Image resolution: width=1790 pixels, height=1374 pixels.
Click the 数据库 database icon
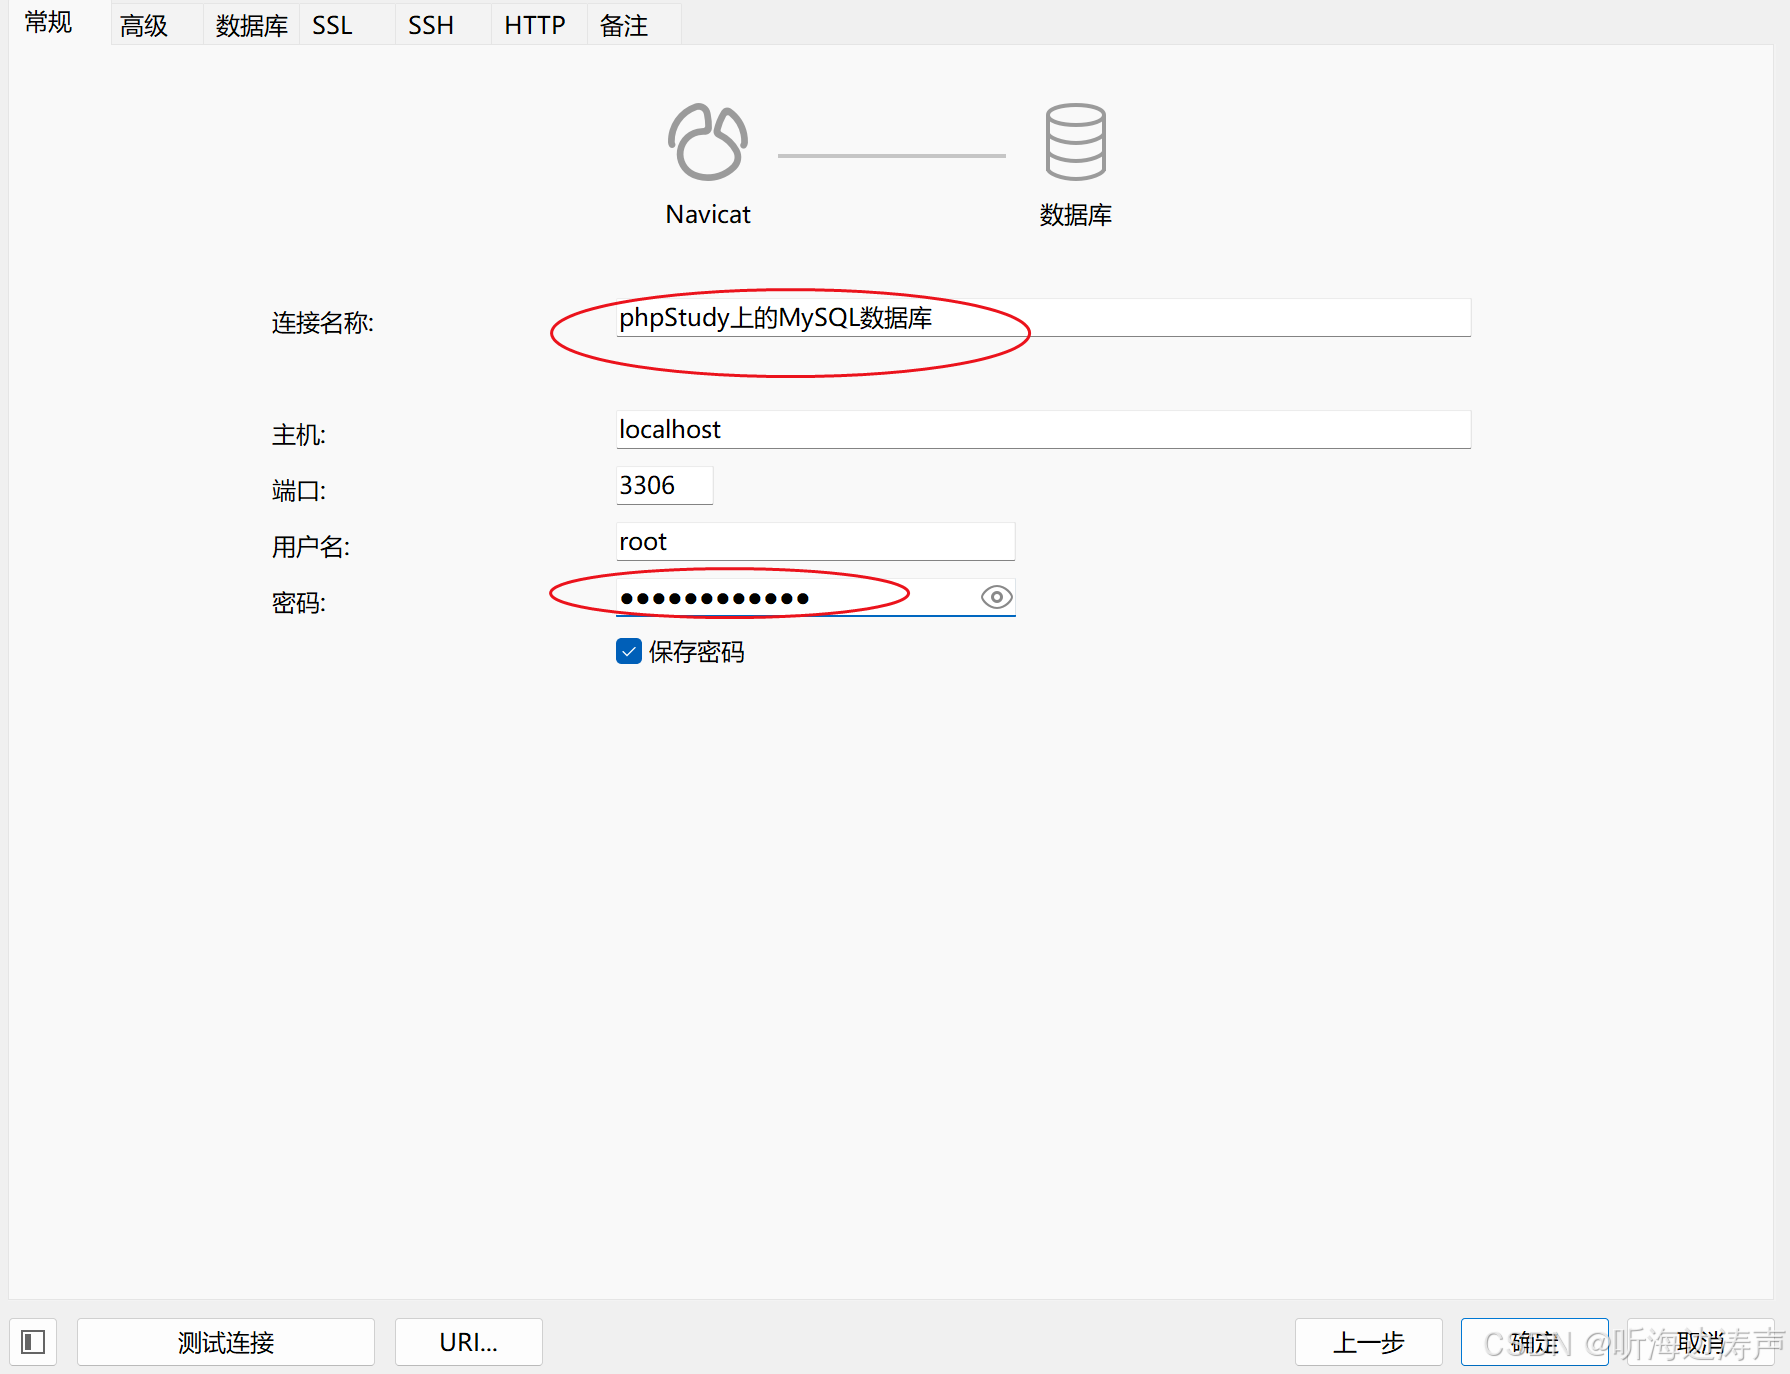1074,142
